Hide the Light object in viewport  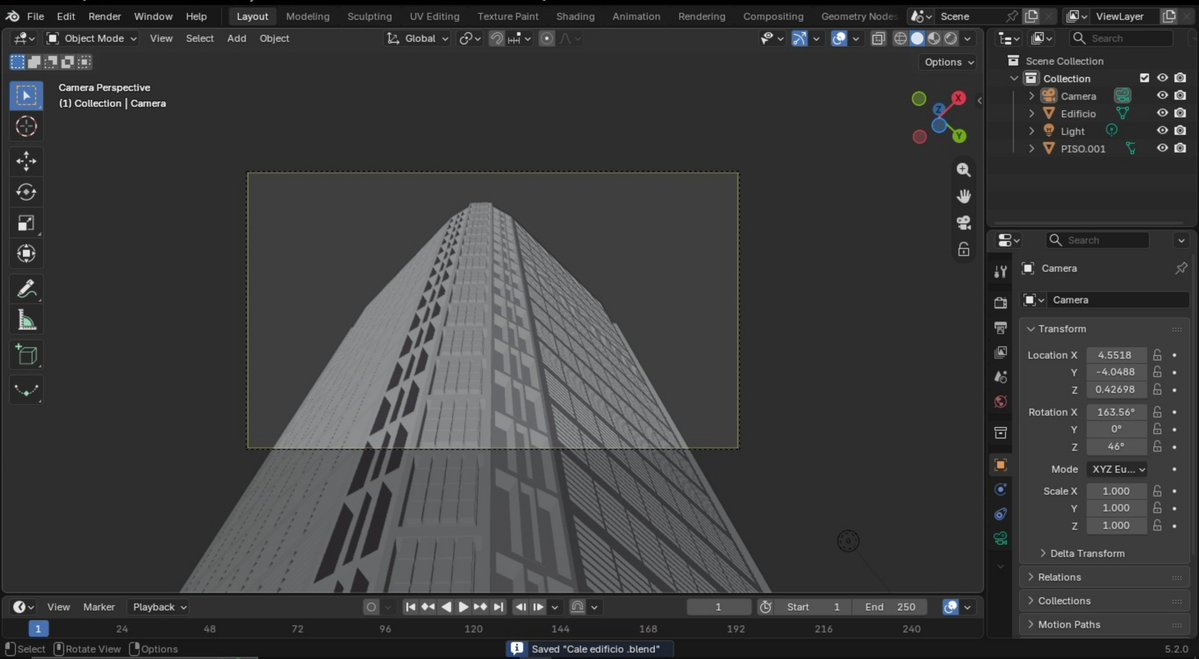pyautogui.click(x=1162, y=131)
